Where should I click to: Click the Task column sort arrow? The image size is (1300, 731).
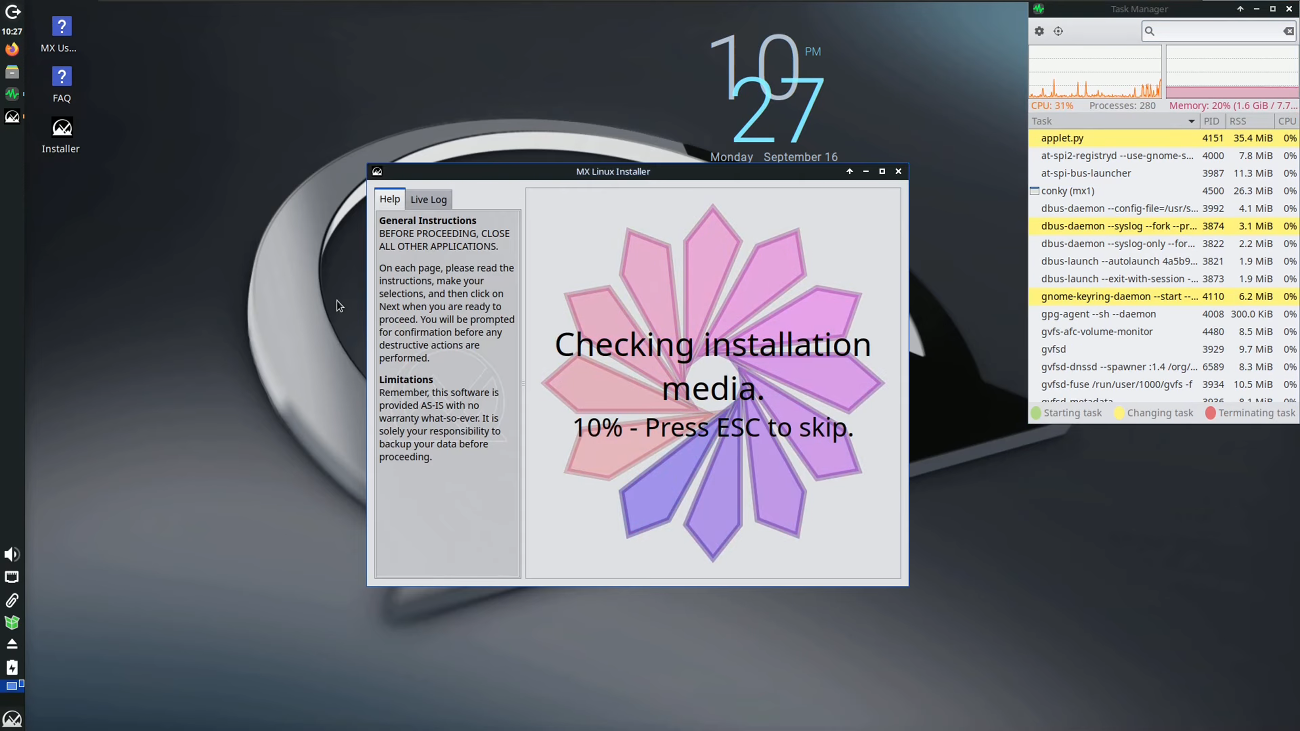pyautogui.click(x=1191, y=121)
